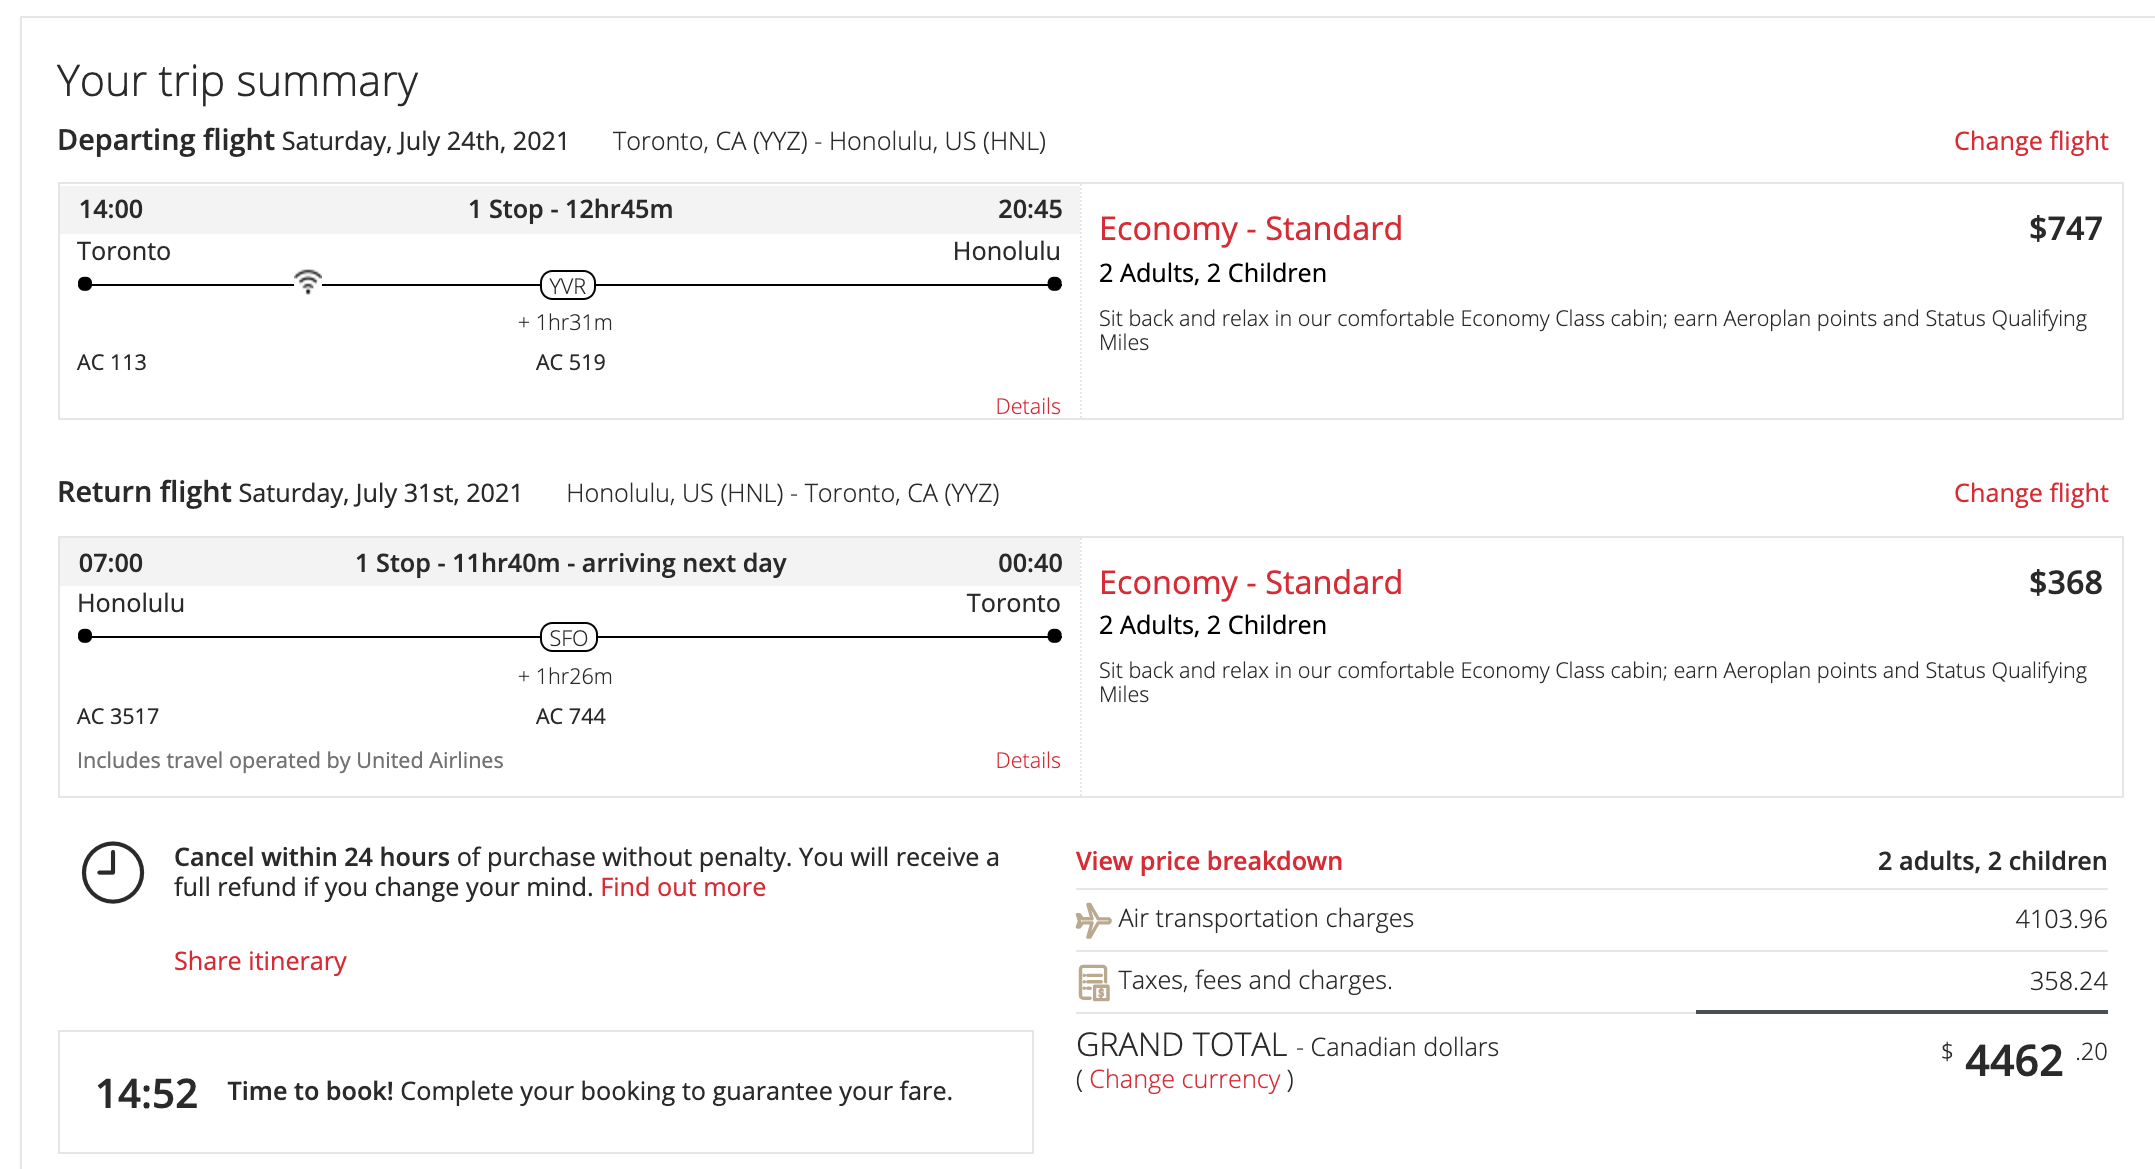
Task: Click the YVR stopover badge
Action: pyautogui.click(x=568, y=286)
